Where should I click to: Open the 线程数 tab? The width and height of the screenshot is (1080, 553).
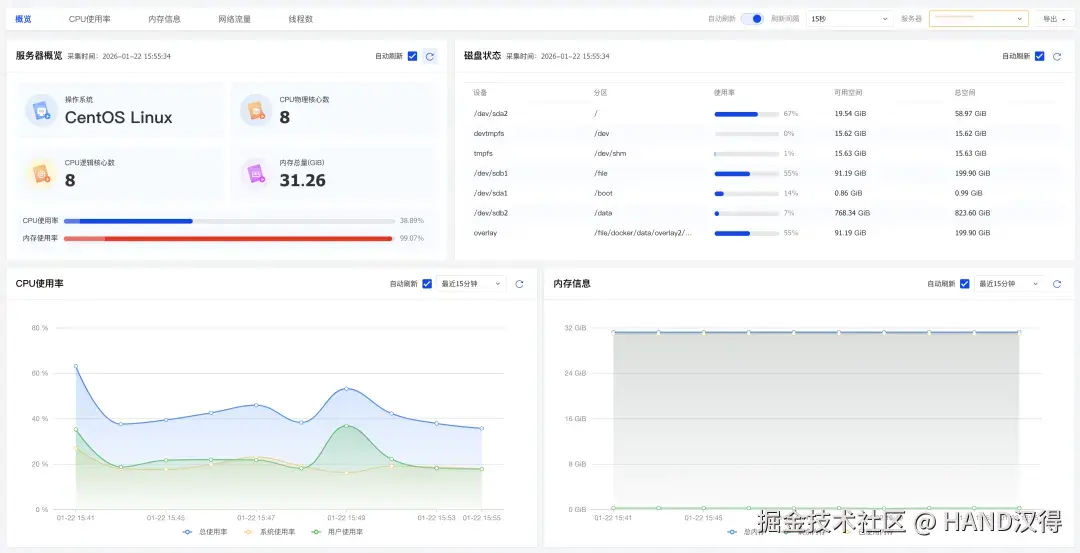[x=301, y=19]
